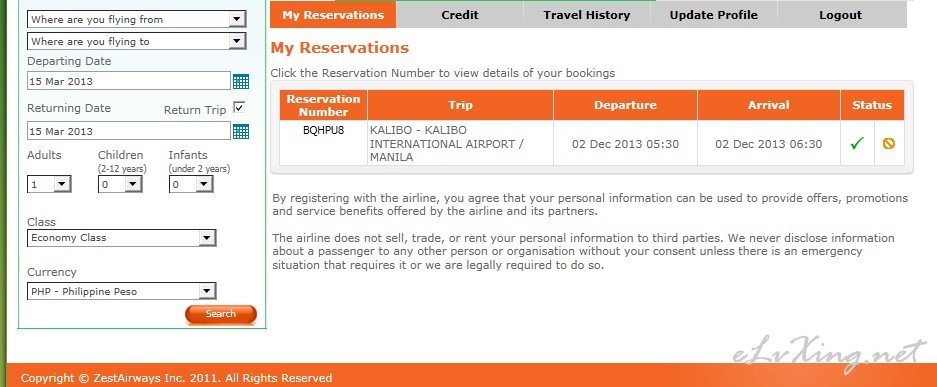Open the PHP Philippine Peso currency dropdown
The width and height of the screenshot is (937, 387).
(x=121, y=291)
